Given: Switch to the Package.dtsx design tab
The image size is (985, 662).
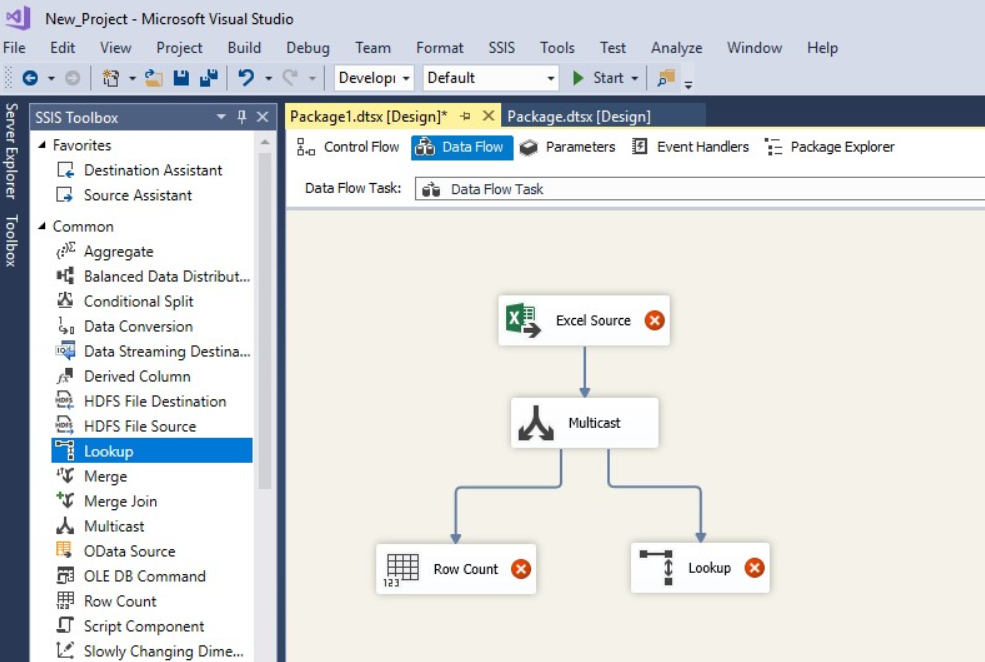Looking at the screenshot, I should [x=578, y=117].
